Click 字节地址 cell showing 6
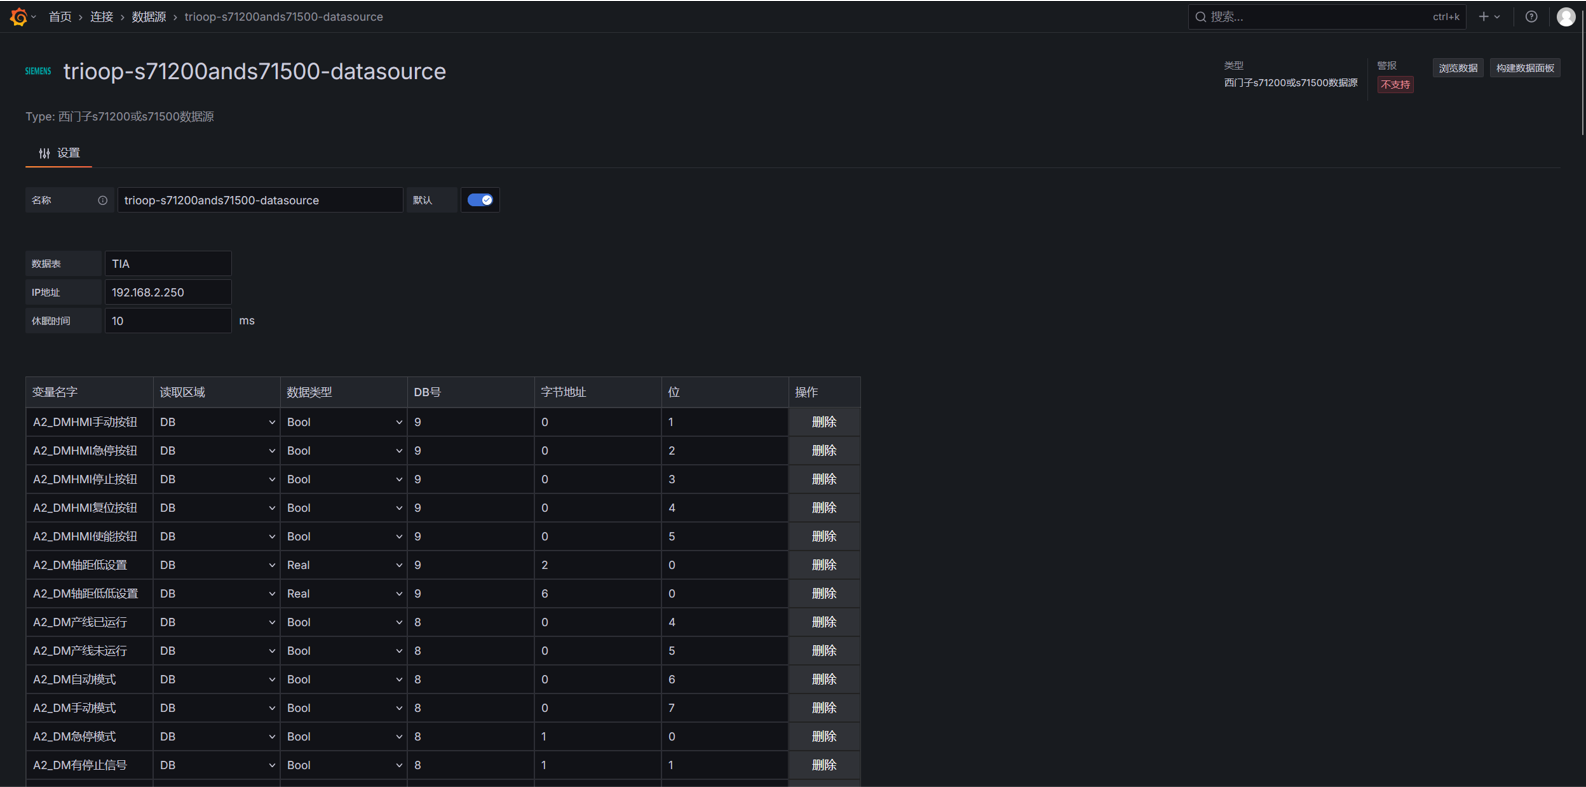This screenshot has height=787, width=1586. [598, 594]
